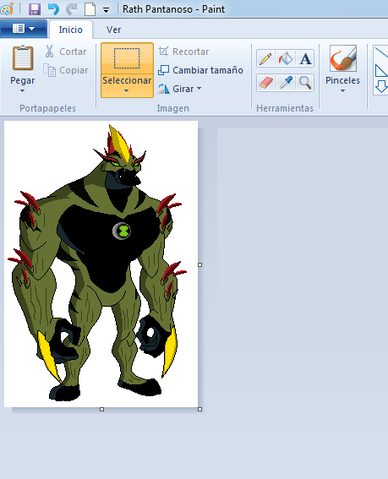The height and width of the screenshot is (479, 388).
Task: Open Cambiar tamaño dialog
Action: pyautogui.click(x=201, y=70)
